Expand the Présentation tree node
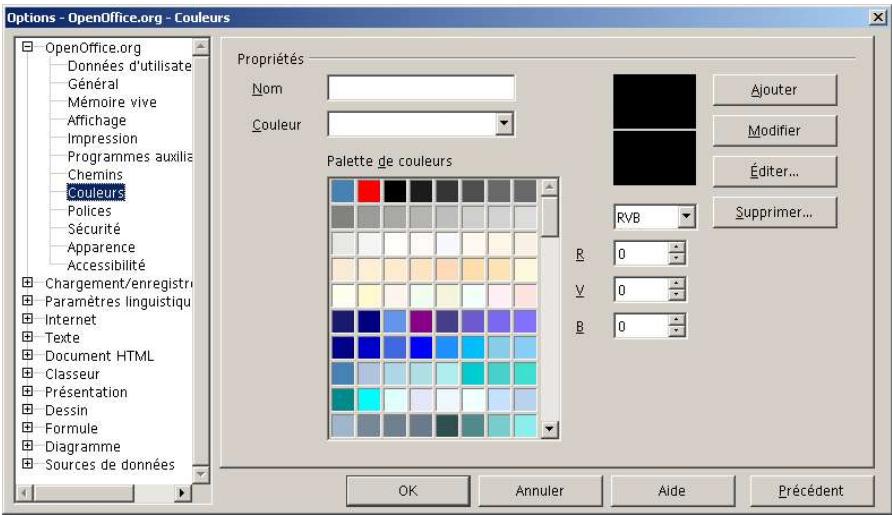Viewport: 892px width, 515px height. (x=27, y=392)
